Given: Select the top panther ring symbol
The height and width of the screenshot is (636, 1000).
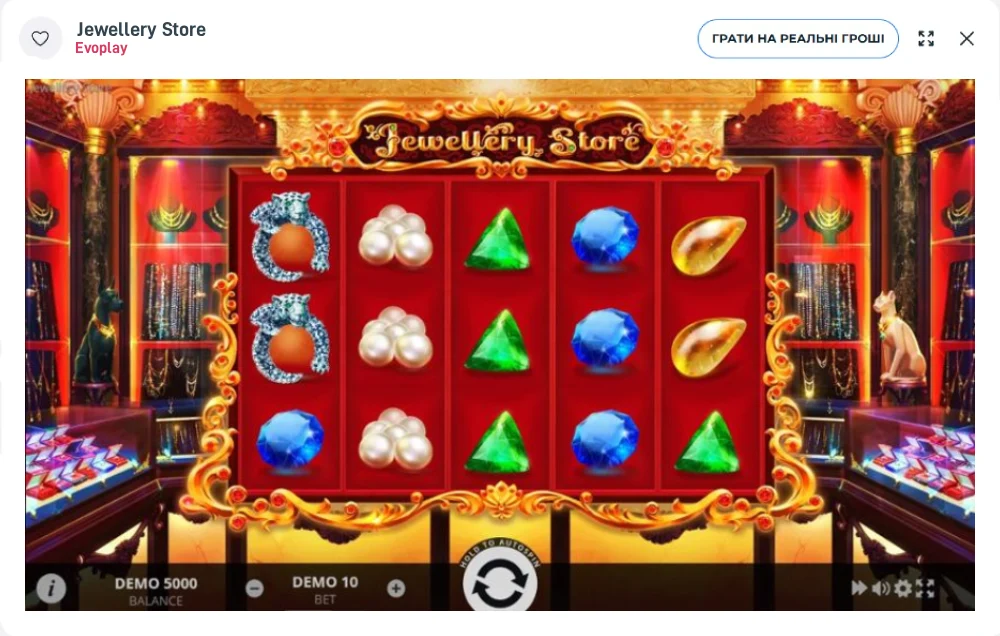Looking at the screenshot, I should pos(290,237).
